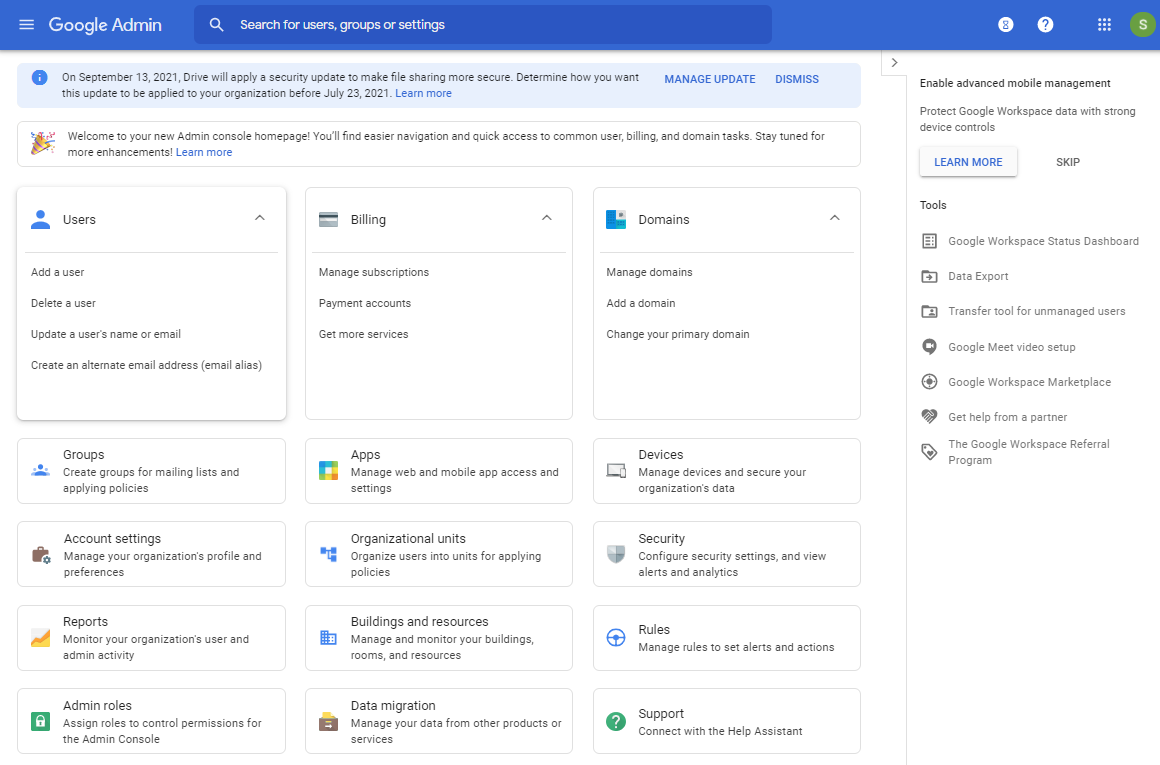Collapse the Users card
Screen dimensions: 1160x765
click(260, 218)
